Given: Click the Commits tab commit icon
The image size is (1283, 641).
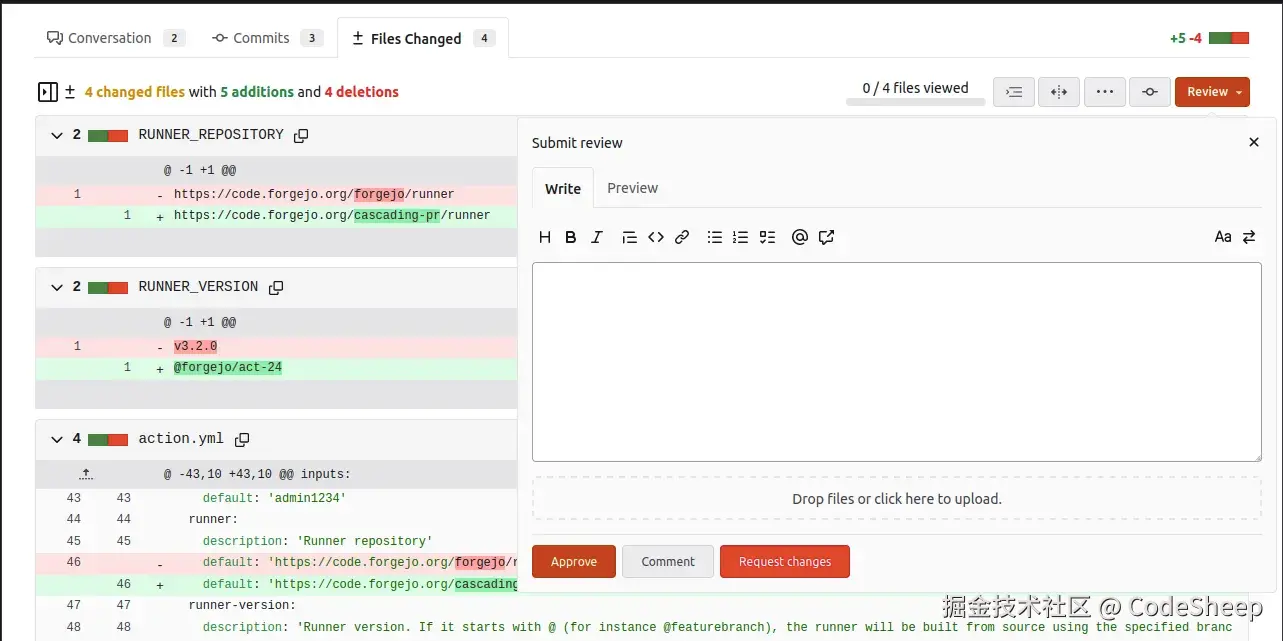Looking at the screenshot, I should pyautogui.click(x=220, y=38).
